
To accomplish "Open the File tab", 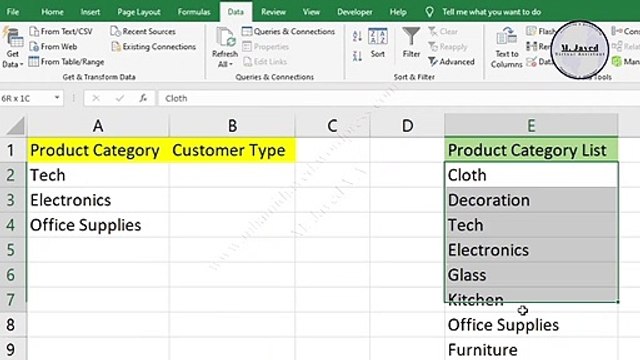I will coord(13,12).
